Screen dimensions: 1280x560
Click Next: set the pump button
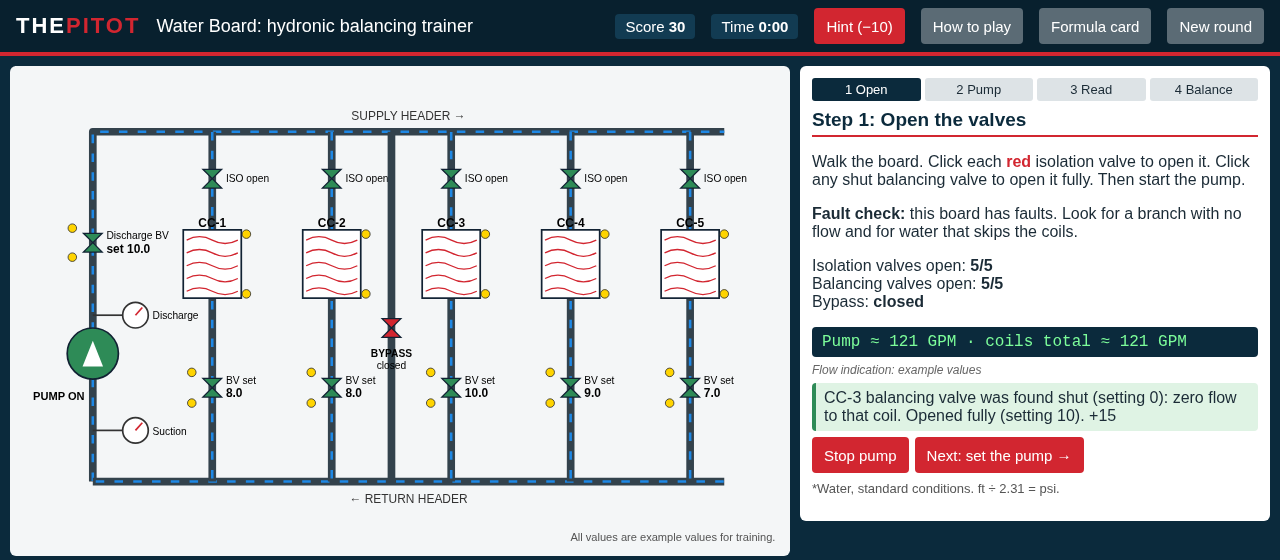point(999,455)
